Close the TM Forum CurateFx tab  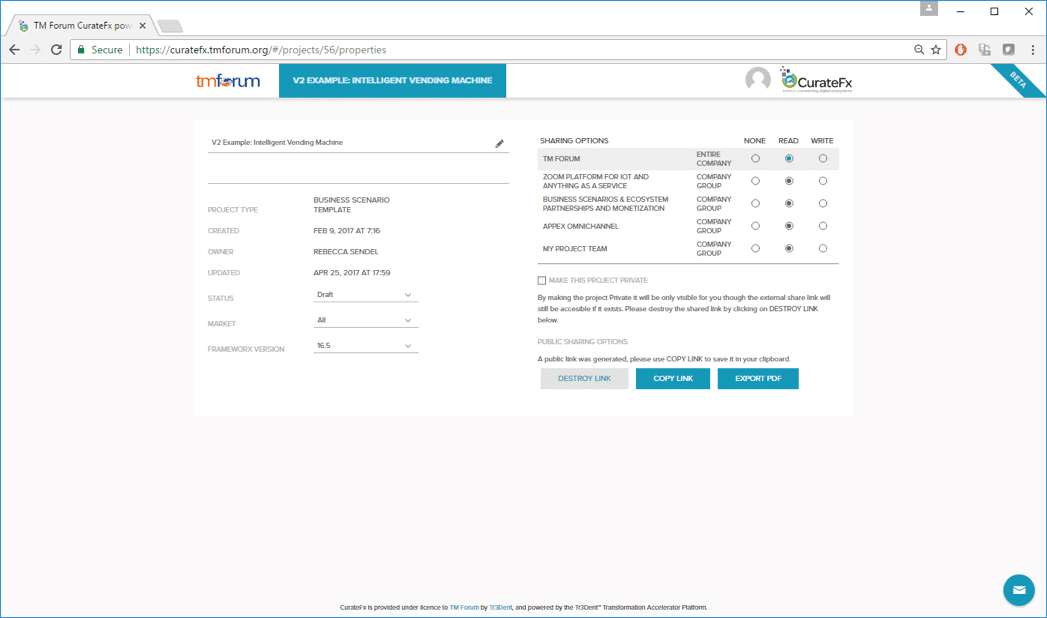[x=142, y=26]
